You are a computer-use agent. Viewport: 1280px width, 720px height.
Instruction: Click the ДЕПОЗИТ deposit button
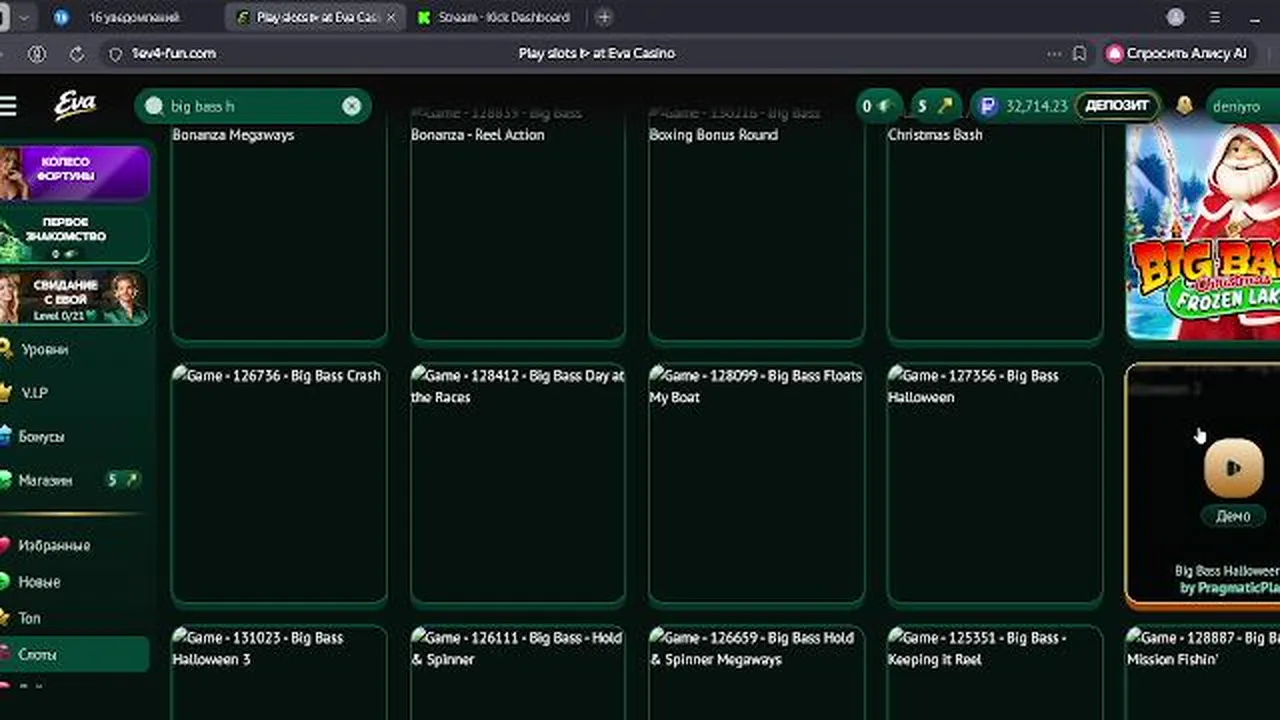(x=1116, y=106)
